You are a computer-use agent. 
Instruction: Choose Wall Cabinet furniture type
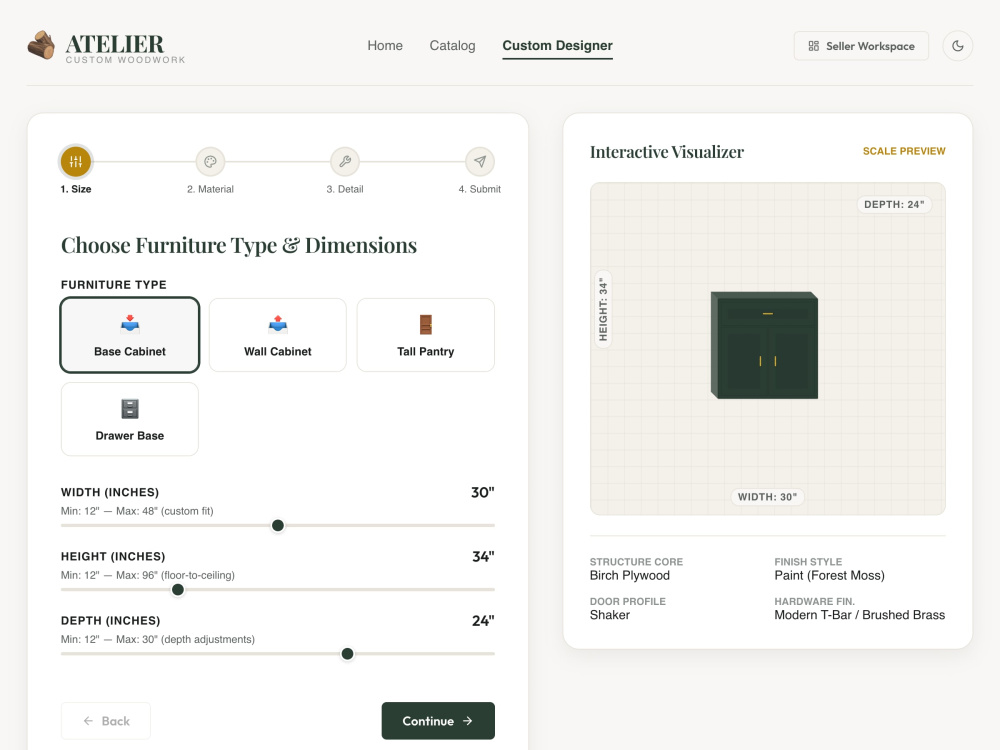pyautogui.click(x=277, y=335)
